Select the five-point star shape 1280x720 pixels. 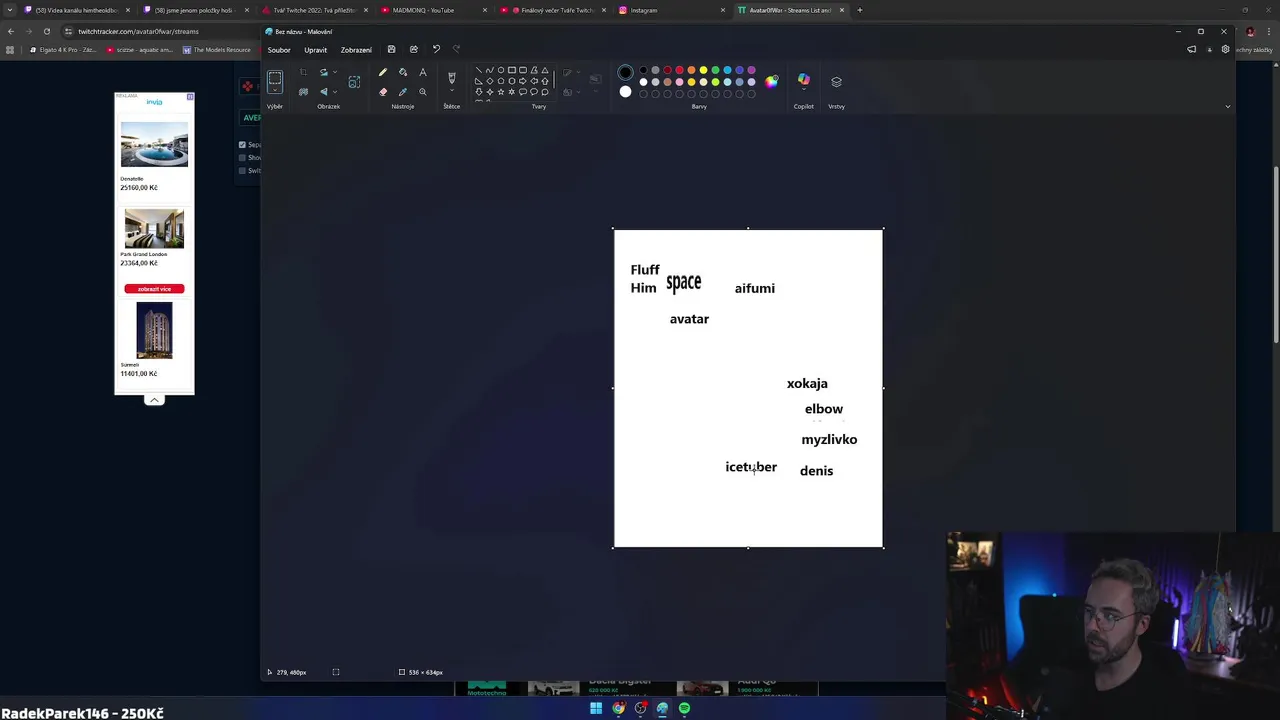501,92
